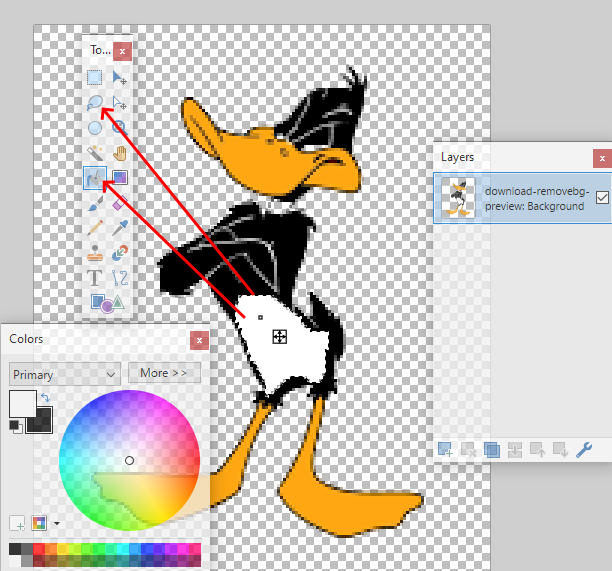Pick the Shapes tool
Viewport: 612px width, 571px height.
(x=107, y=303)
